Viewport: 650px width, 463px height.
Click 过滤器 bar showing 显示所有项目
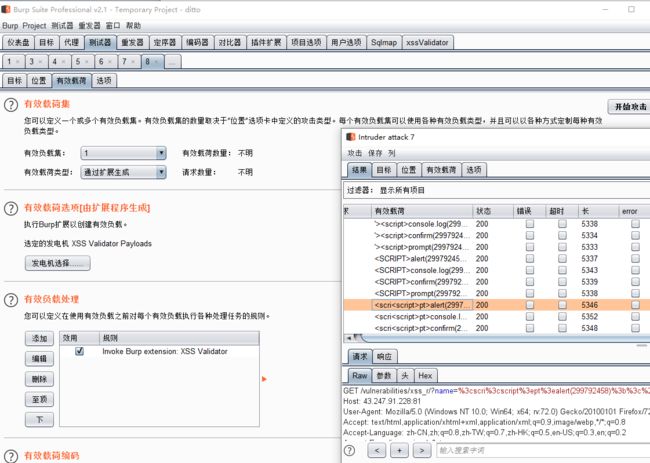497,190
